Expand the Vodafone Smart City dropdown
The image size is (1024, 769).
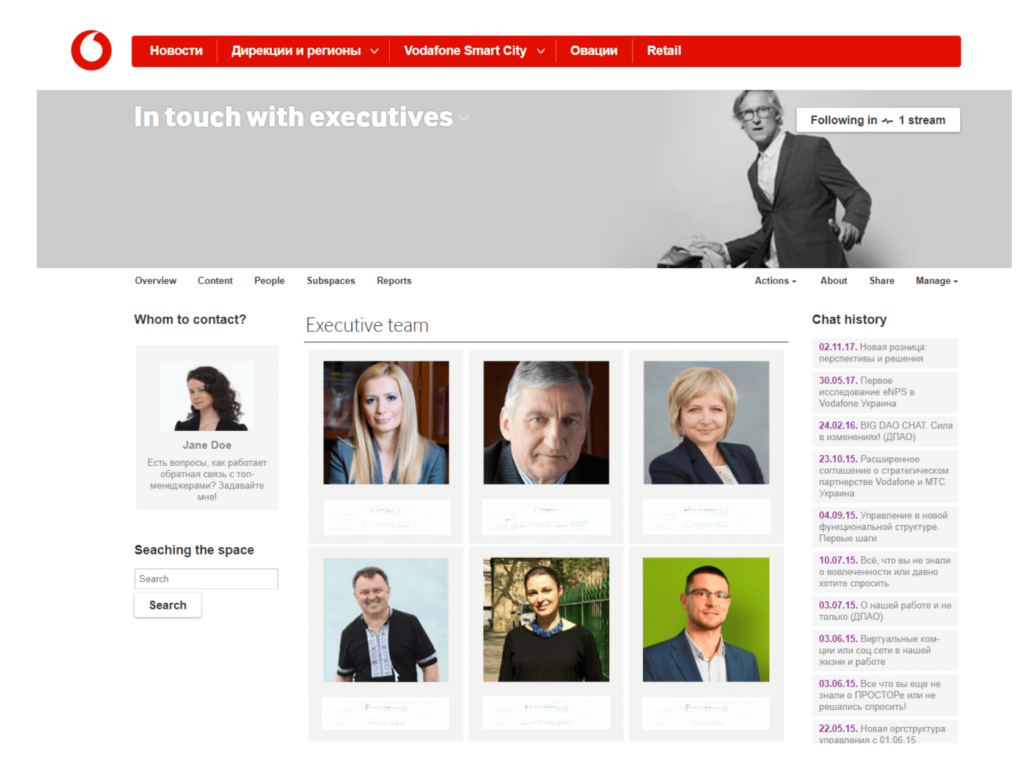473,51
